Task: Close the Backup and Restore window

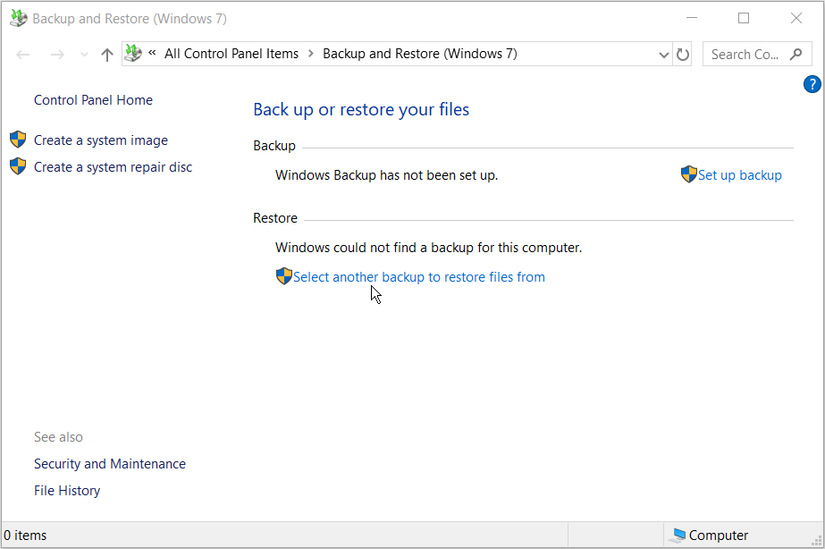Action: click(x=796, y=18)
